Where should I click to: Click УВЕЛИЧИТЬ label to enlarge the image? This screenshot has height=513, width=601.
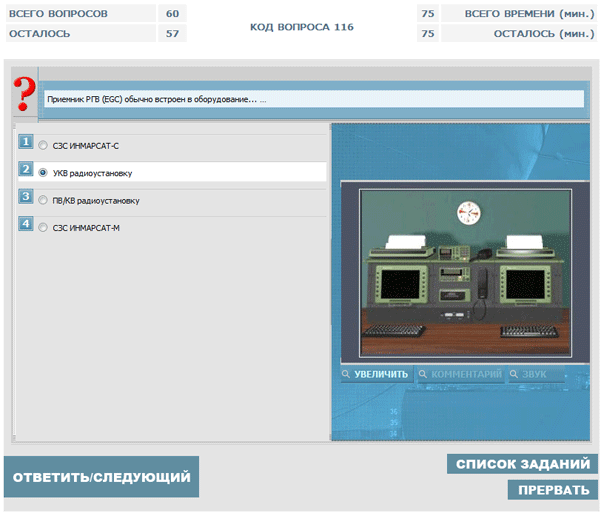pyautogui.click(x=381, y=374)
